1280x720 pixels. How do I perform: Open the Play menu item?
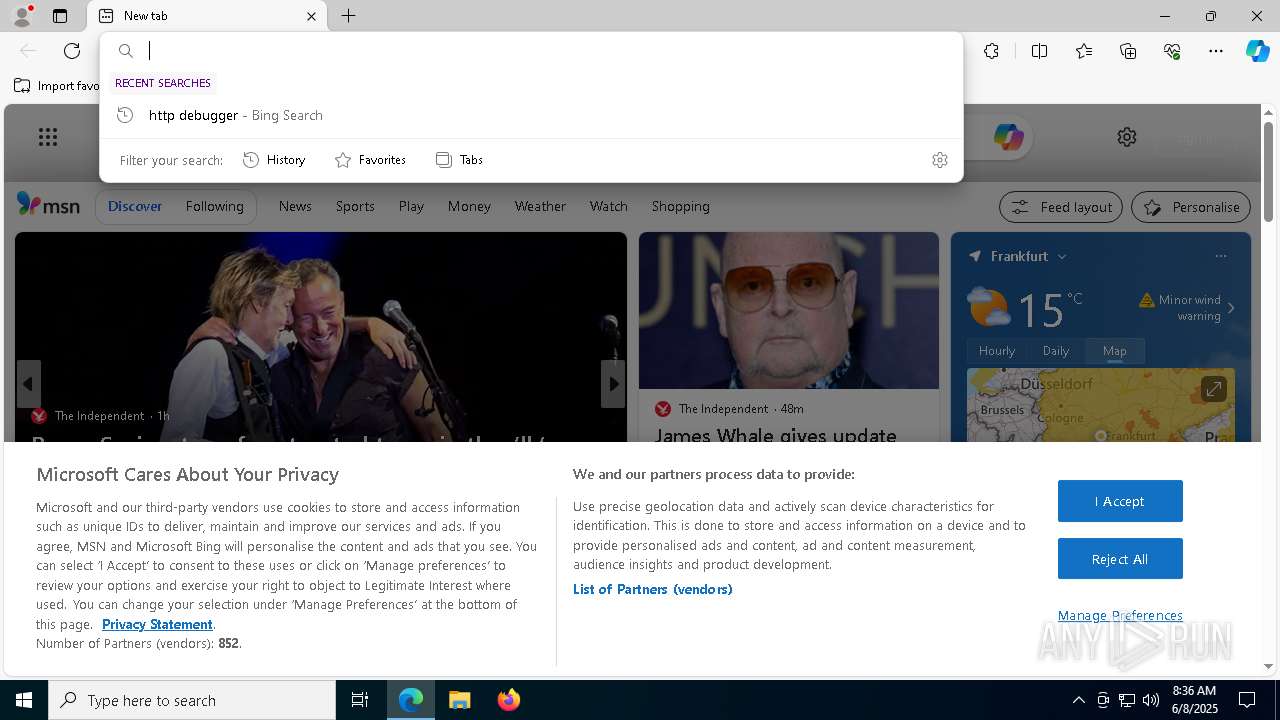click(411, 206)
